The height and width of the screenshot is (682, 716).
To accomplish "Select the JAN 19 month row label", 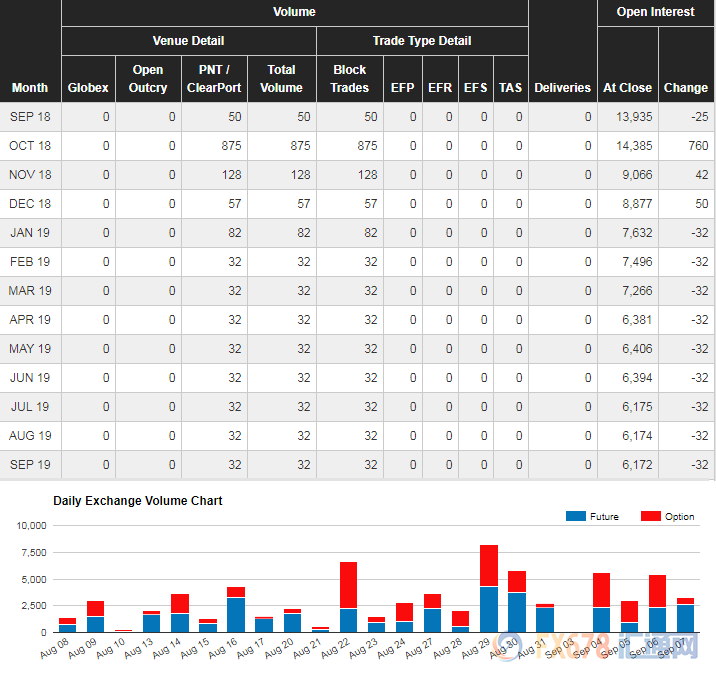I will click(30, 233).
